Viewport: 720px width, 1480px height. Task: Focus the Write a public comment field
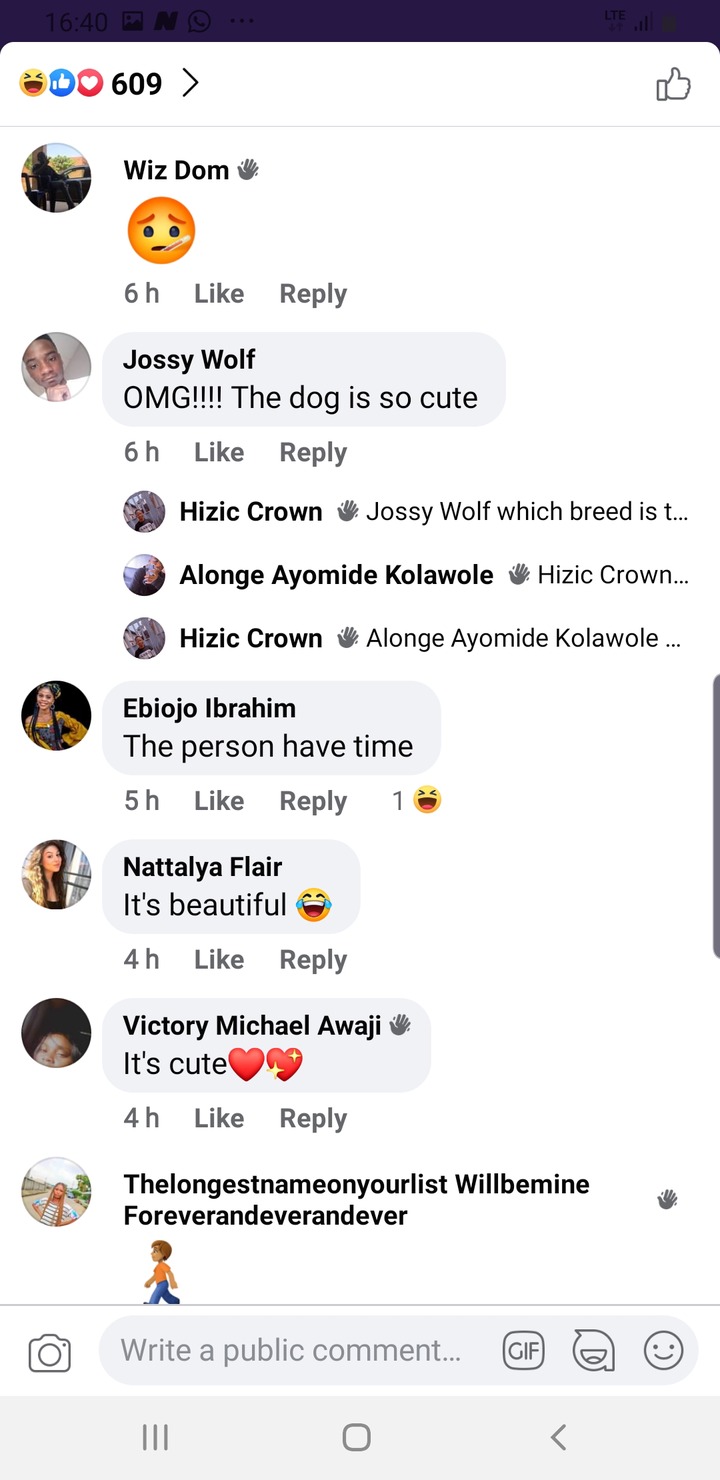[291, 1351]
